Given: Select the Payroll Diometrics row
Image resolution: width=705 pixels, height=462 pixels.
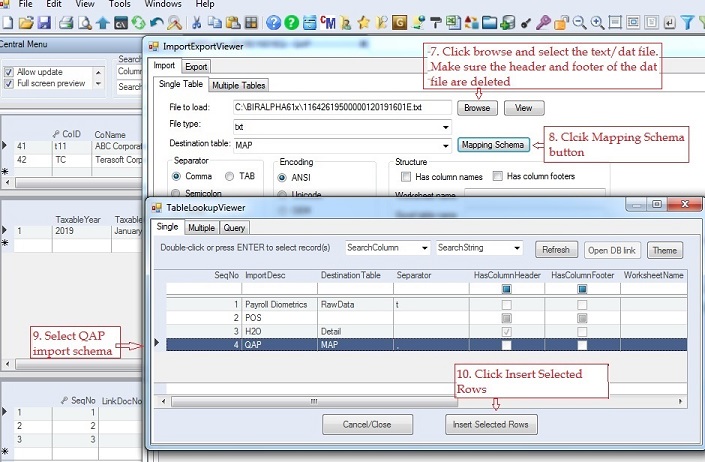Looking at the screenshot, I should point(426,305).
